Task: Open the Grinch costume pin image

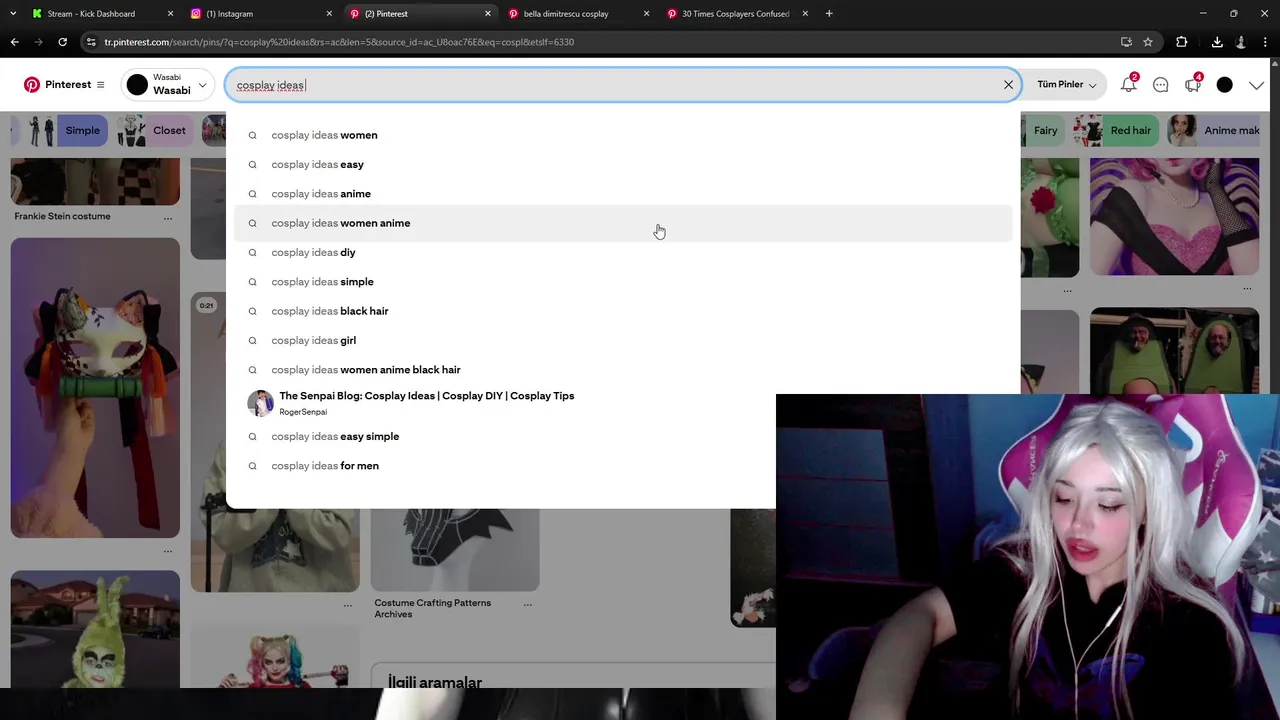Action: click(x=95, y=629)
